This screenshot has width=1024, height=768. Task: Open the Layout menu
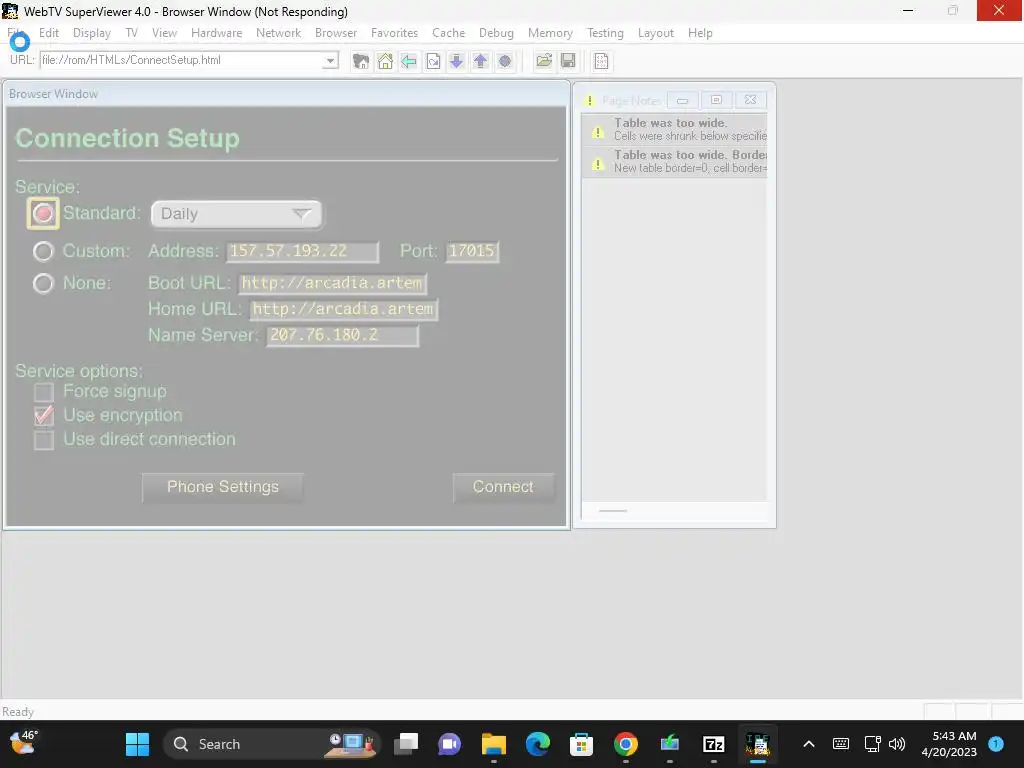pos(656,33)
